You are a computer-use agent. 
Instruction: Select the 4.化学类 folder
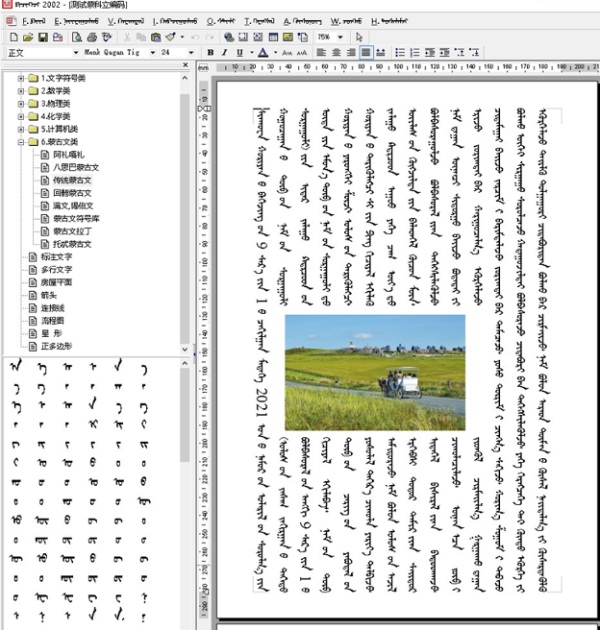coord(55,117)
